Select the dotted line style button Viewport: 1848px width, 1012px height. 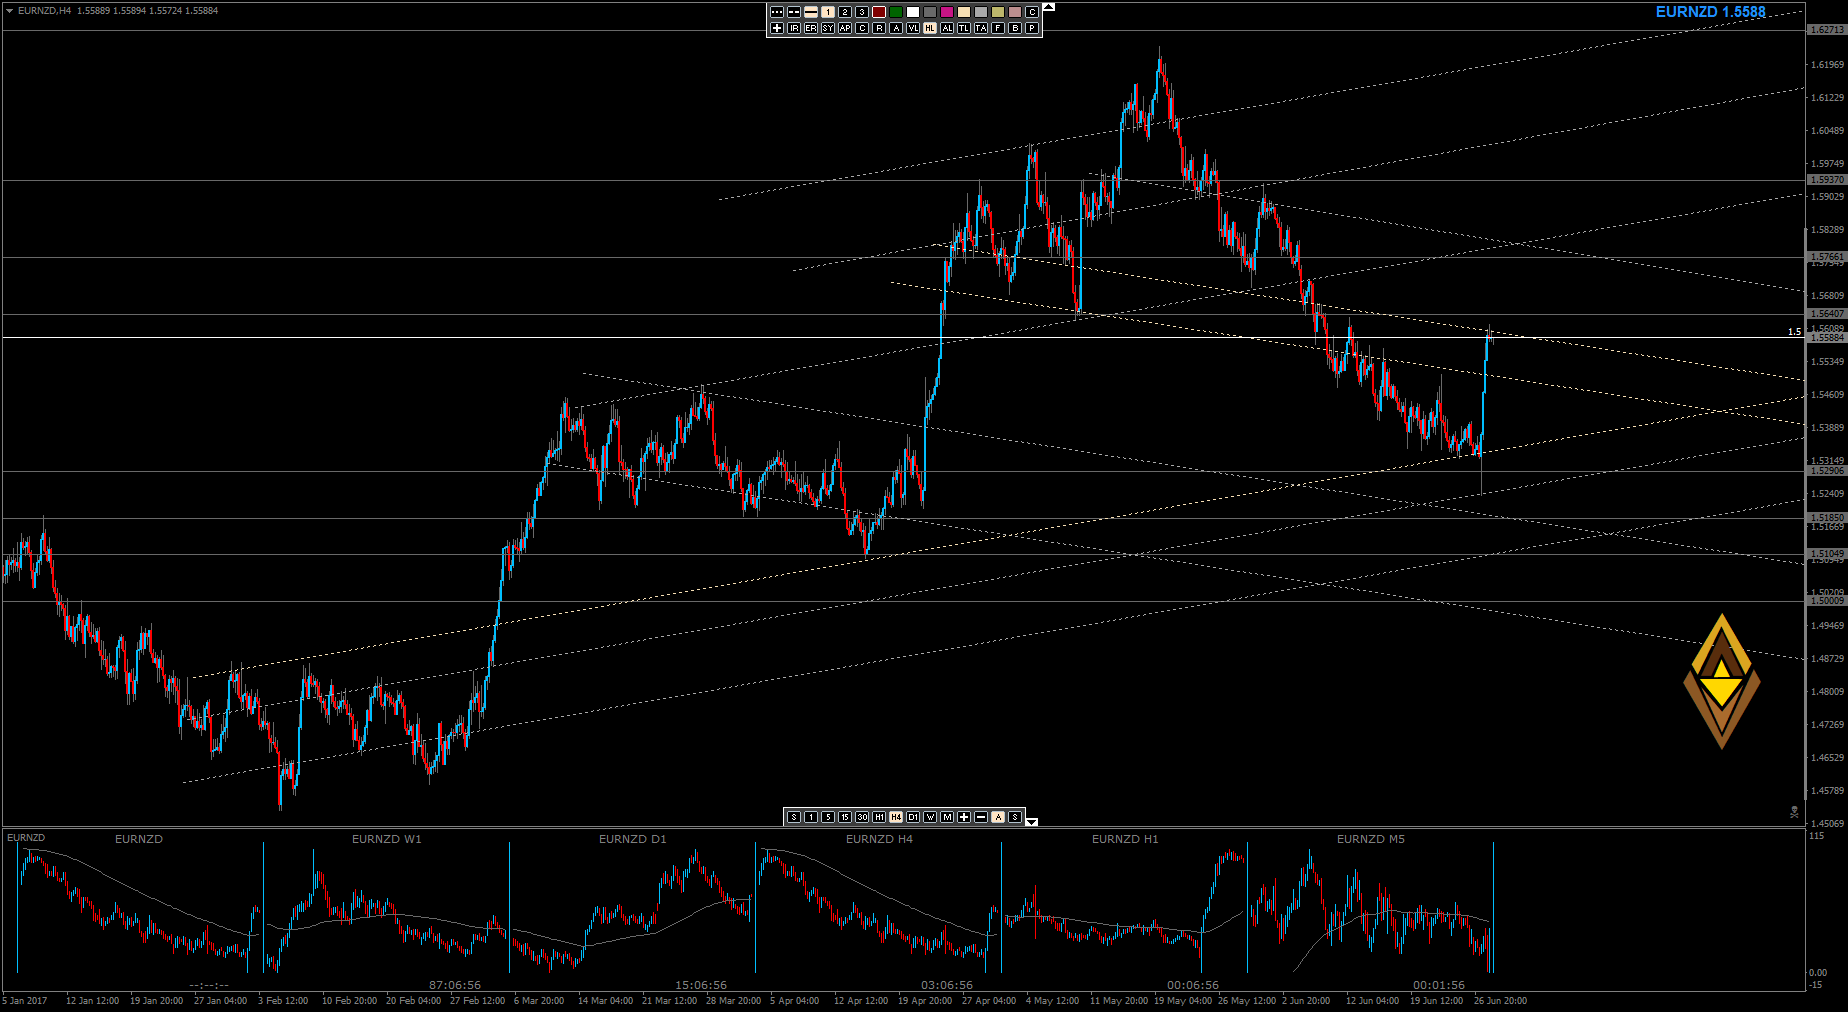point(777,12)
